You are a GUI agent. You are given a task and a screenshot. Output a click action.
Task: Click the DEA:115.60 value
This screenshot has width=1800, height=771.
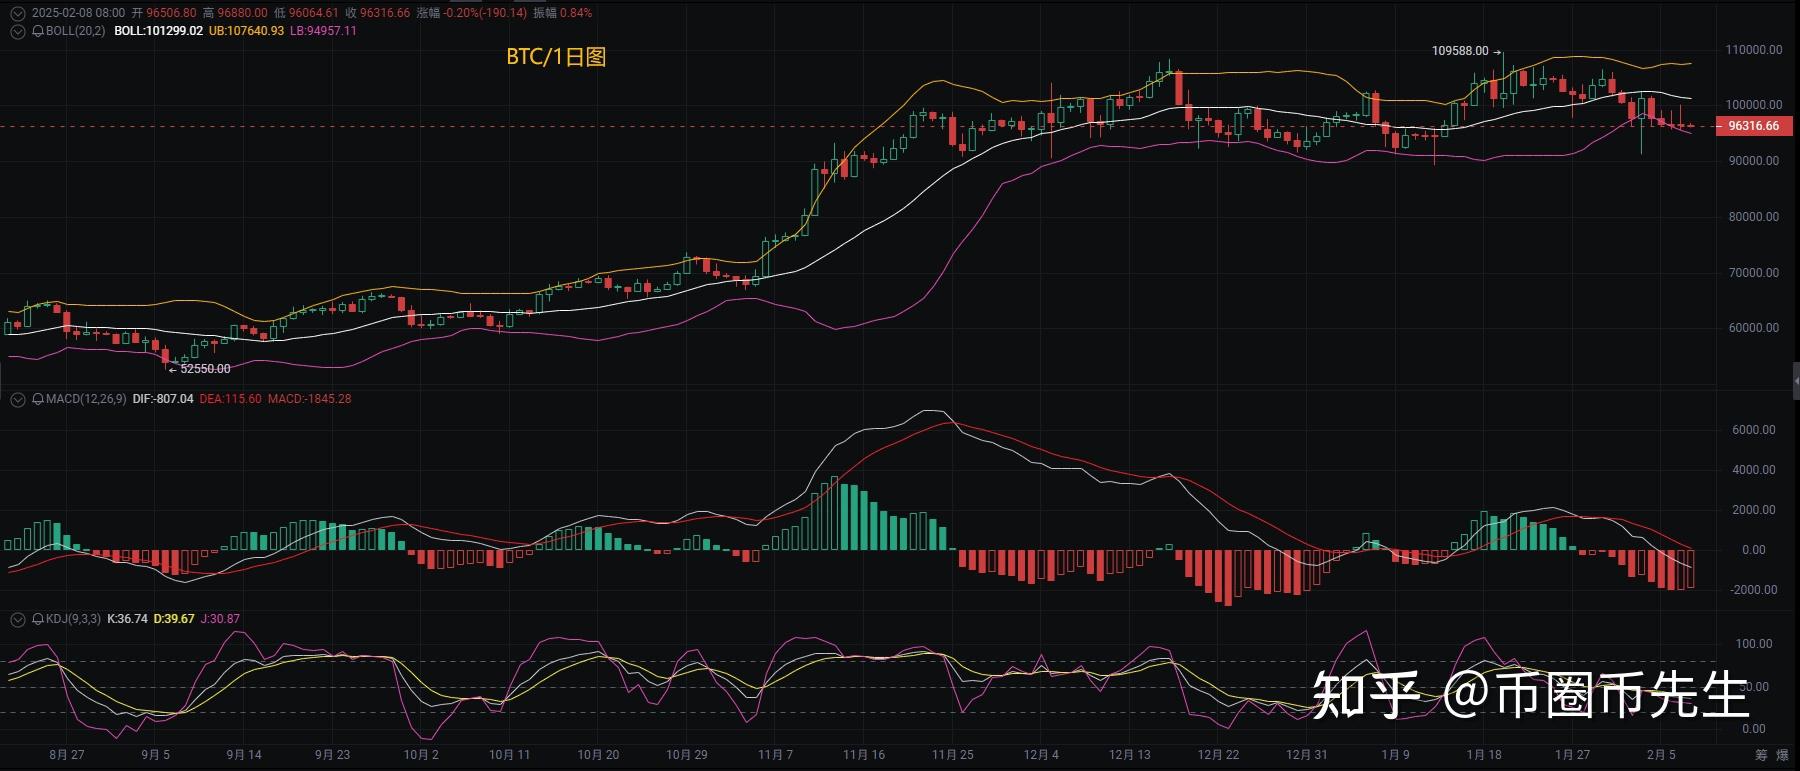pyautogui.click(x=230, y=399)
